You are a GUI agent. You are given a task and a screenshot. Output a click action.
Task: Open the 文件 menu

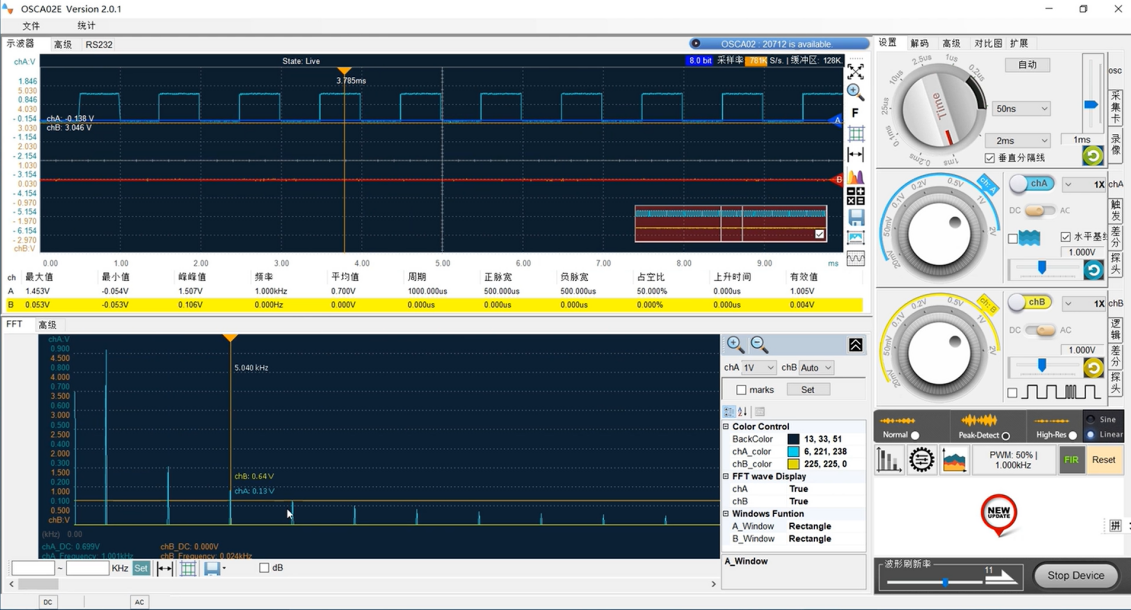pos(31,26)
